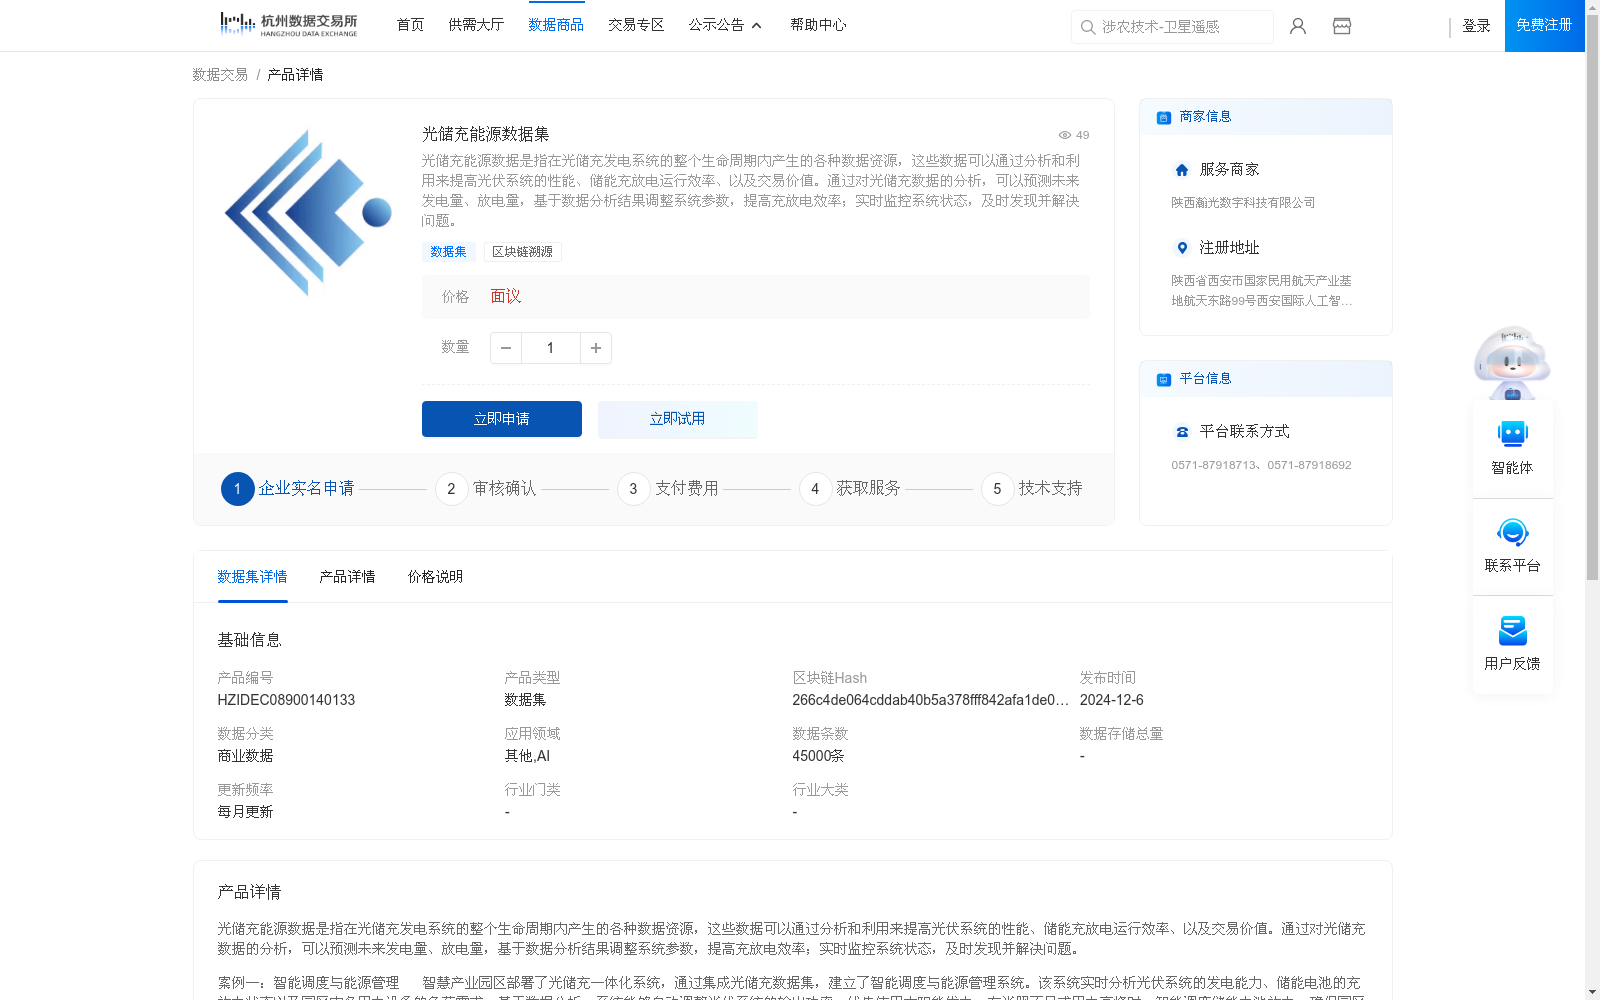This screenshot has height=1000, width=1600.
Task: Click merchant name 陕西斛光数字科技有限公司
Action: pyautogui.click(x=1243, y=203)
